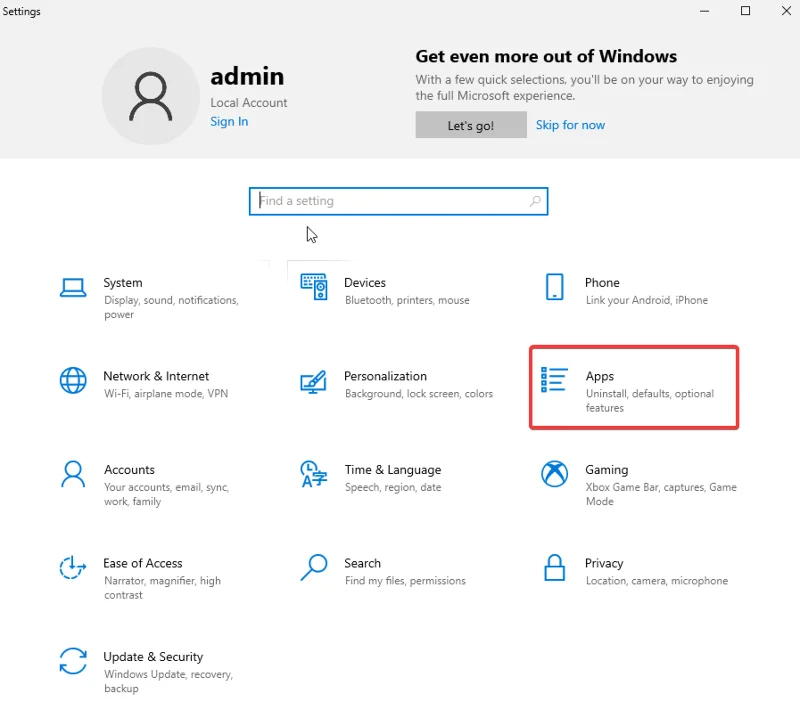The width and height of the screenshot is (800, 718).
Task: Select the Accounts title text
Action: point(130,469)
